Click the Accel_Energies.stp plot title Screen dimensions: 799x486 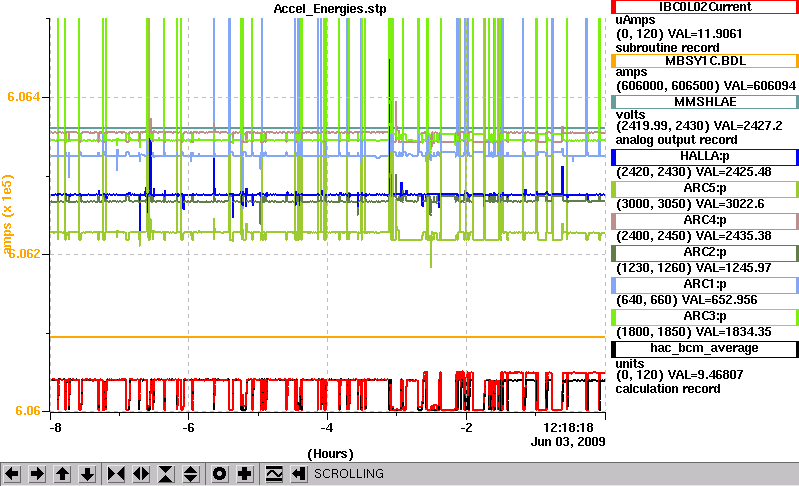point(330,9)
